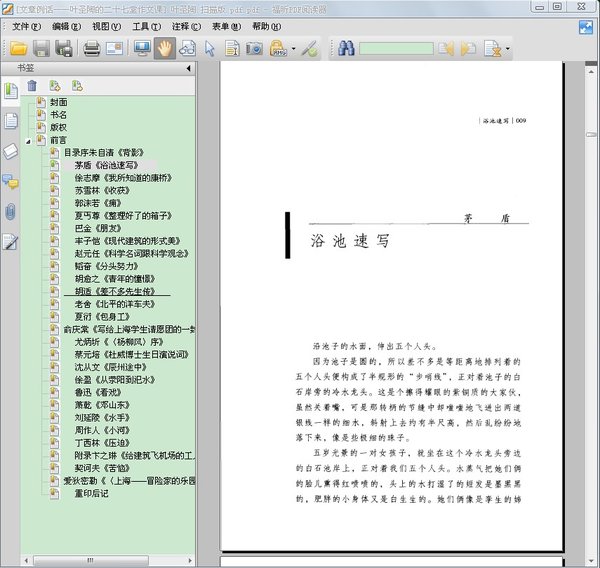Click the pen signature validation icon
The width and height of the screenshot is (600, 568).
(x=309, y=49)
